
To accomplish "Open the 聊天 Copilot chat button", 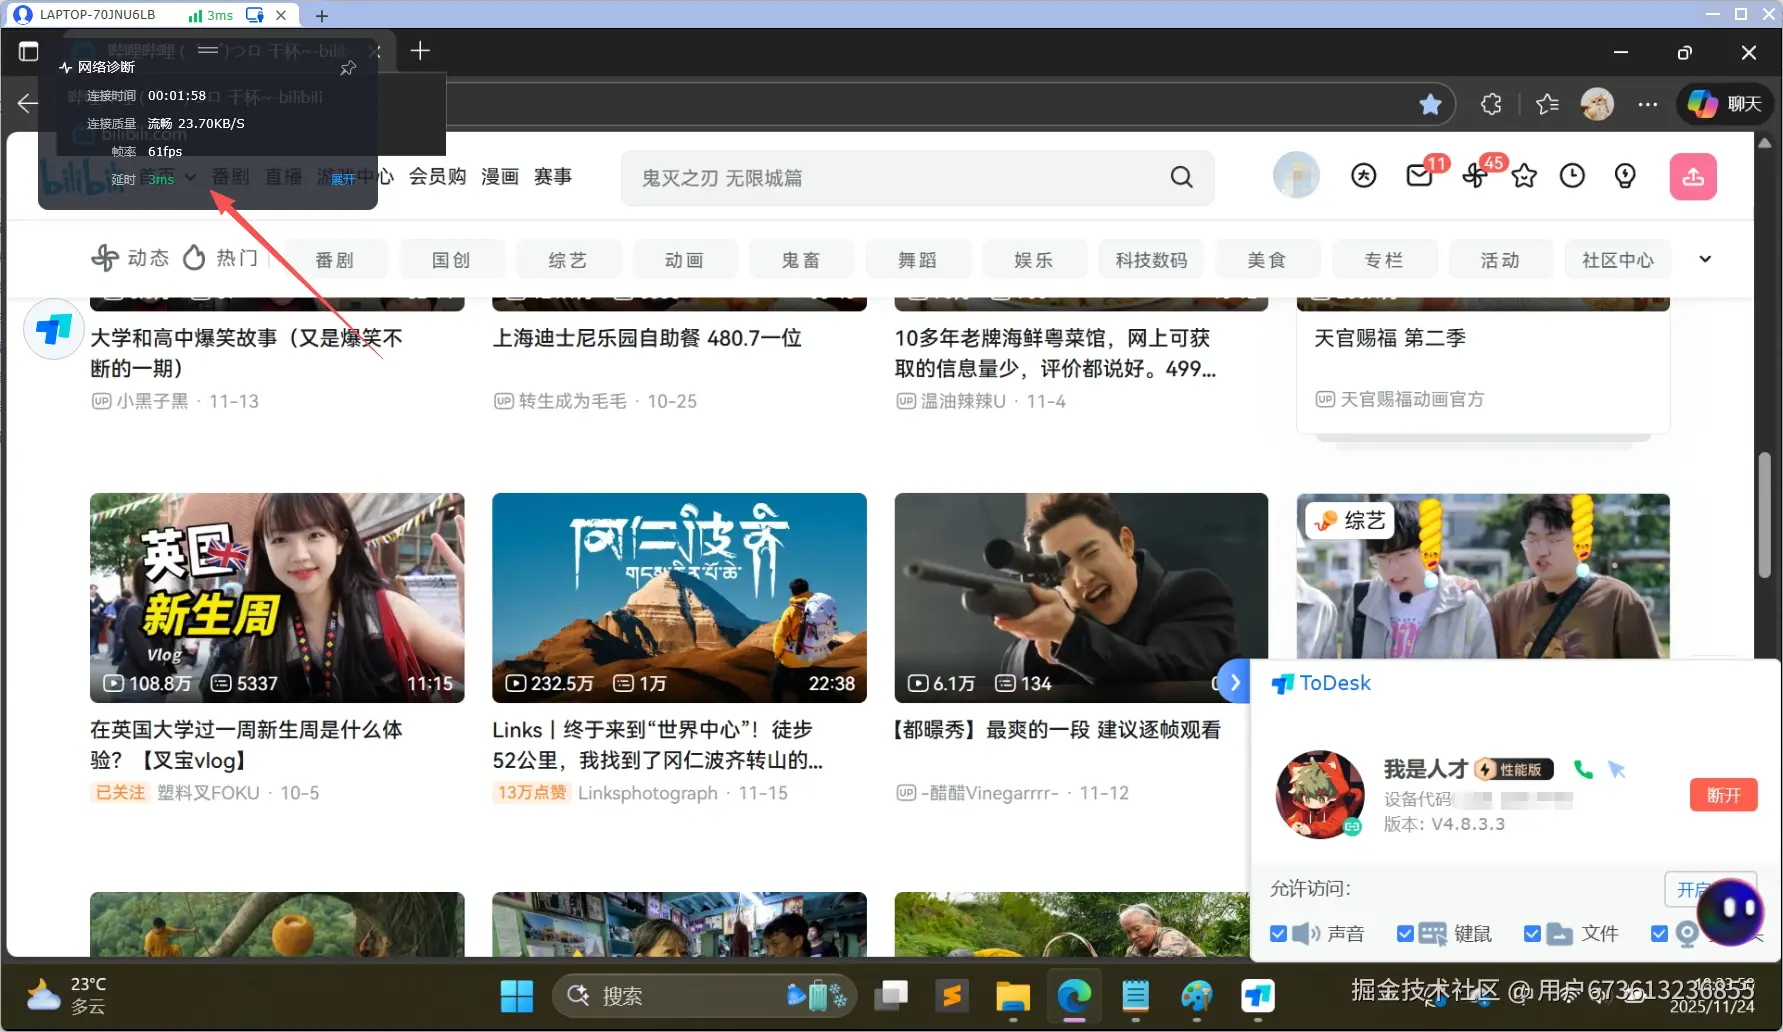I will (x=1725, y=104).
